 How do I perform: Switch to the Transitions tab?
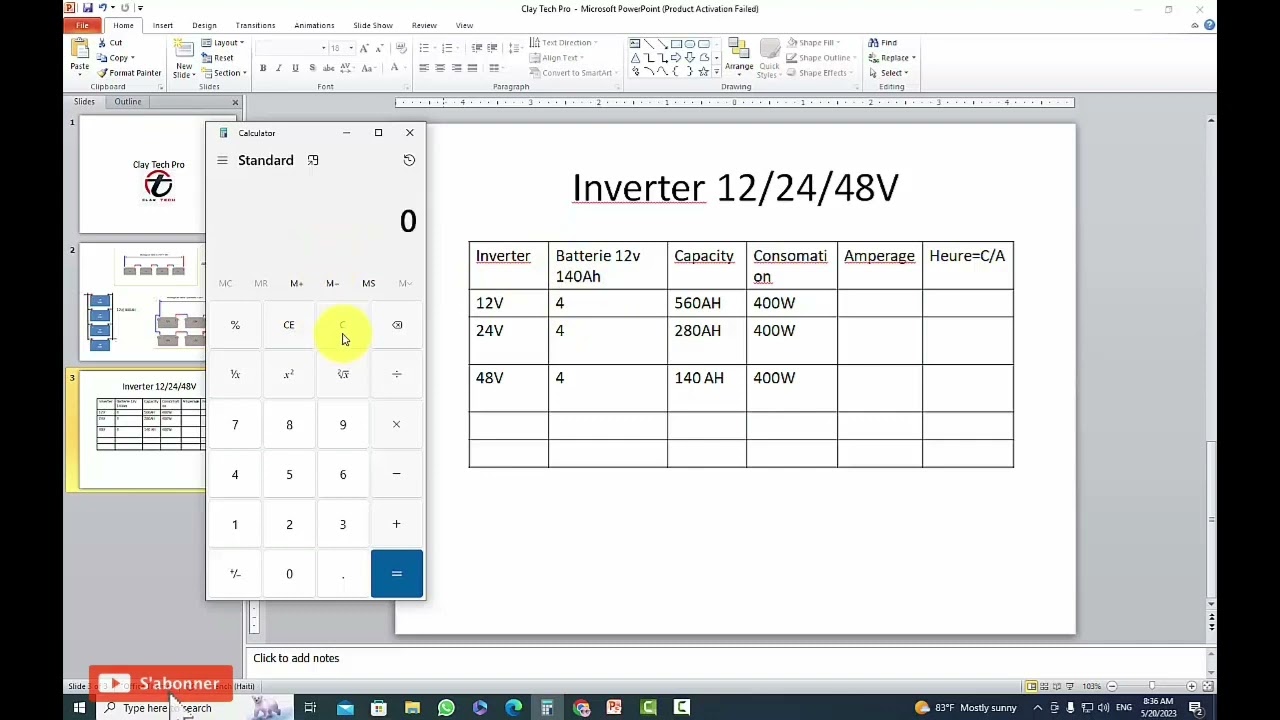255,25
